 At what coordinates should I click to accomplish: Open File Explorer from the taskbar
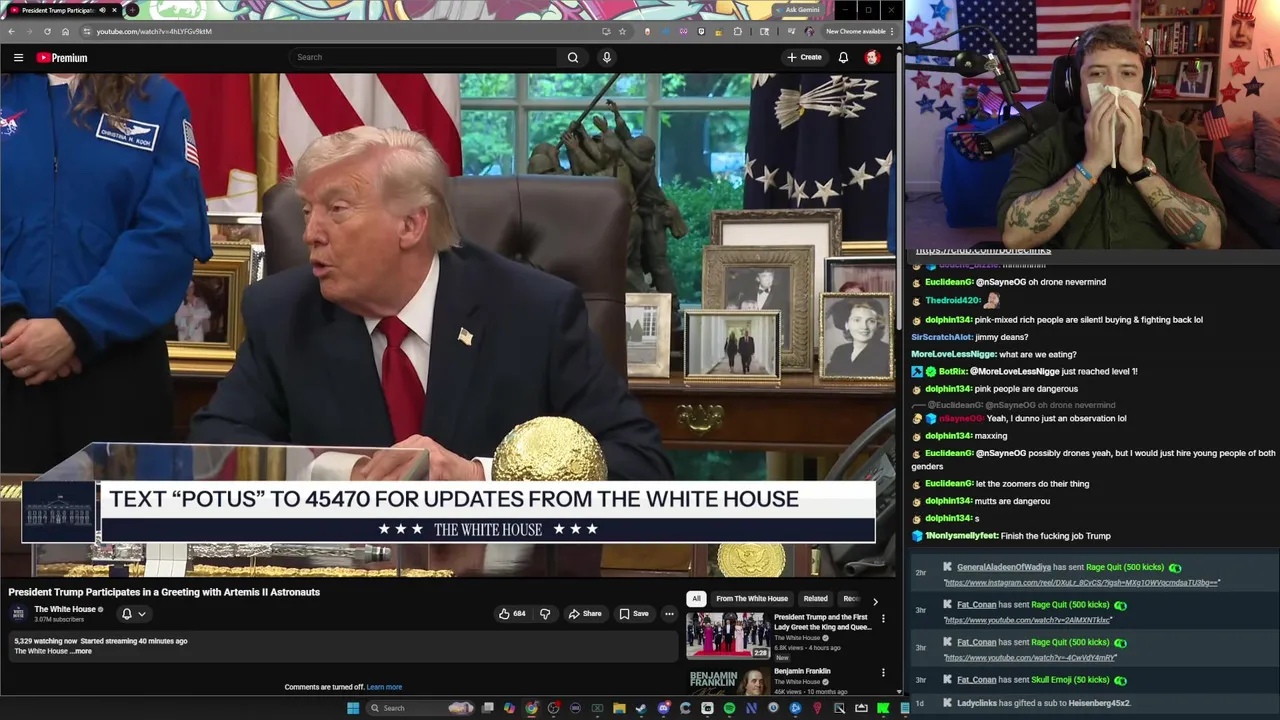(619, 708)
